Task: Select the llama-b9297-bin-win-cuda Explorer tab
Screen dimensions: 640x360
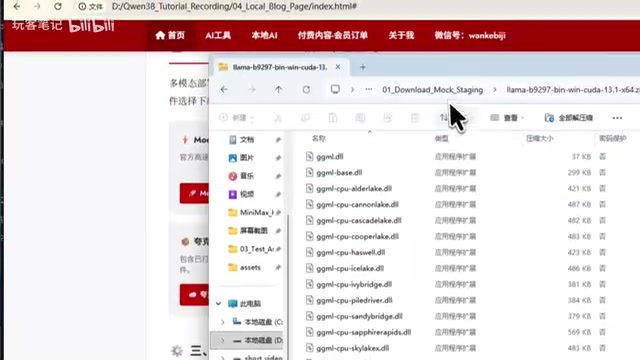Action: pyautogui.click(x=280, y=67)
